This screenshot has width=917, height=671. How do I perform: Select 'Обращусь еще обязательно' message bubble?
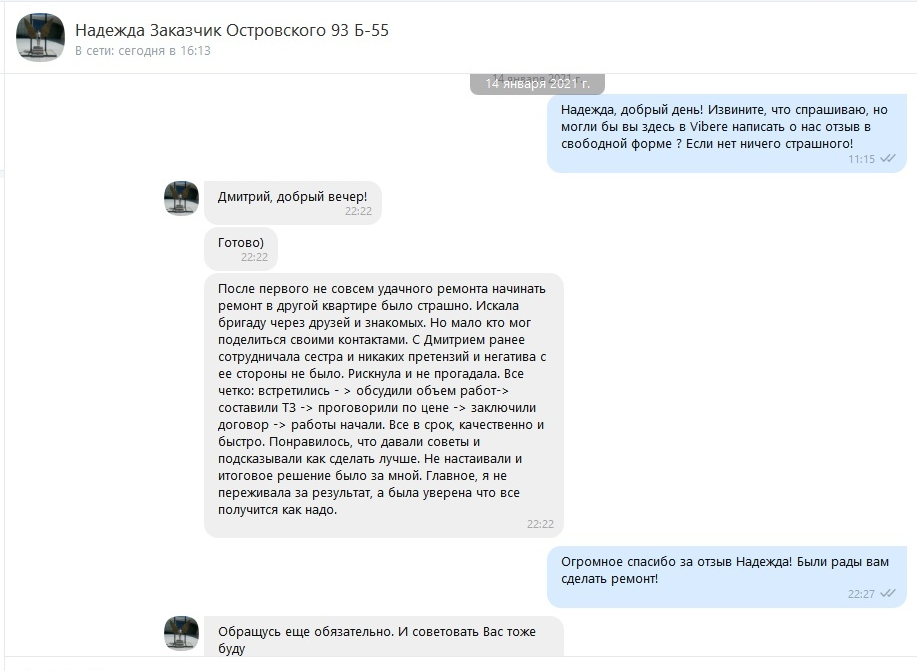[x=384, y=636]
